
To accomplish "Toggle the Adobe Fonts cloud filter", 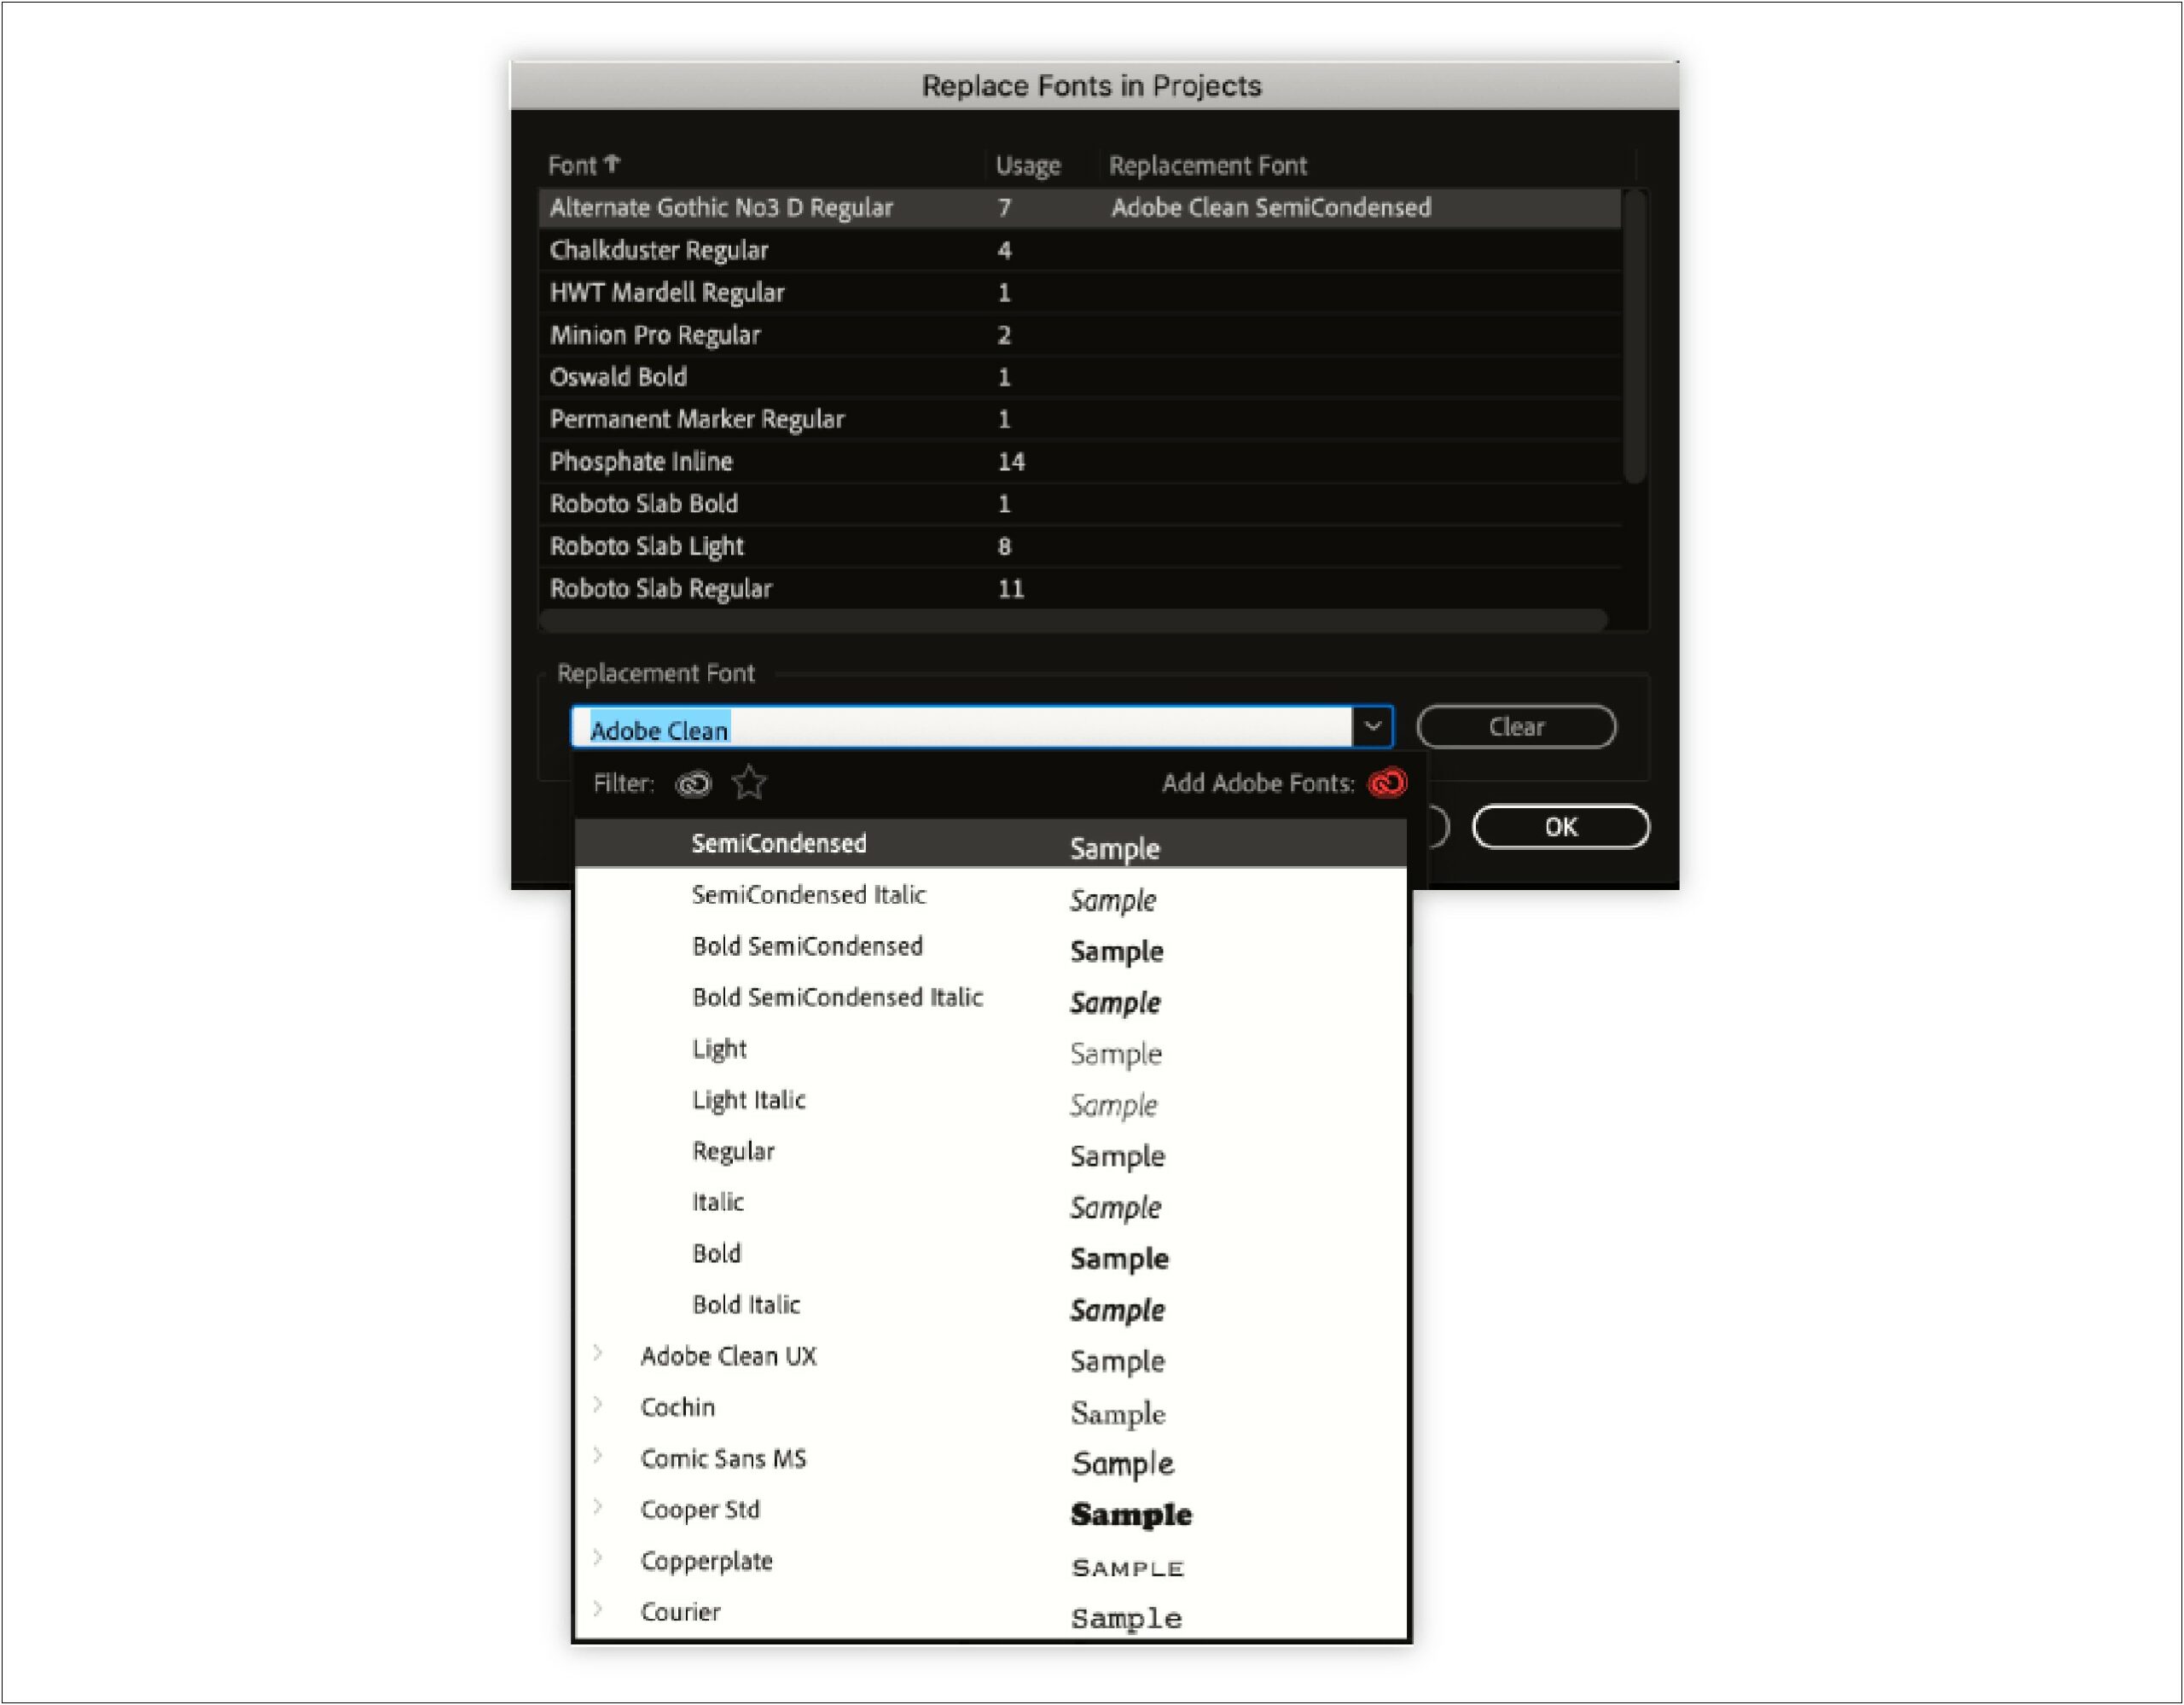I will tap(693, 784).
